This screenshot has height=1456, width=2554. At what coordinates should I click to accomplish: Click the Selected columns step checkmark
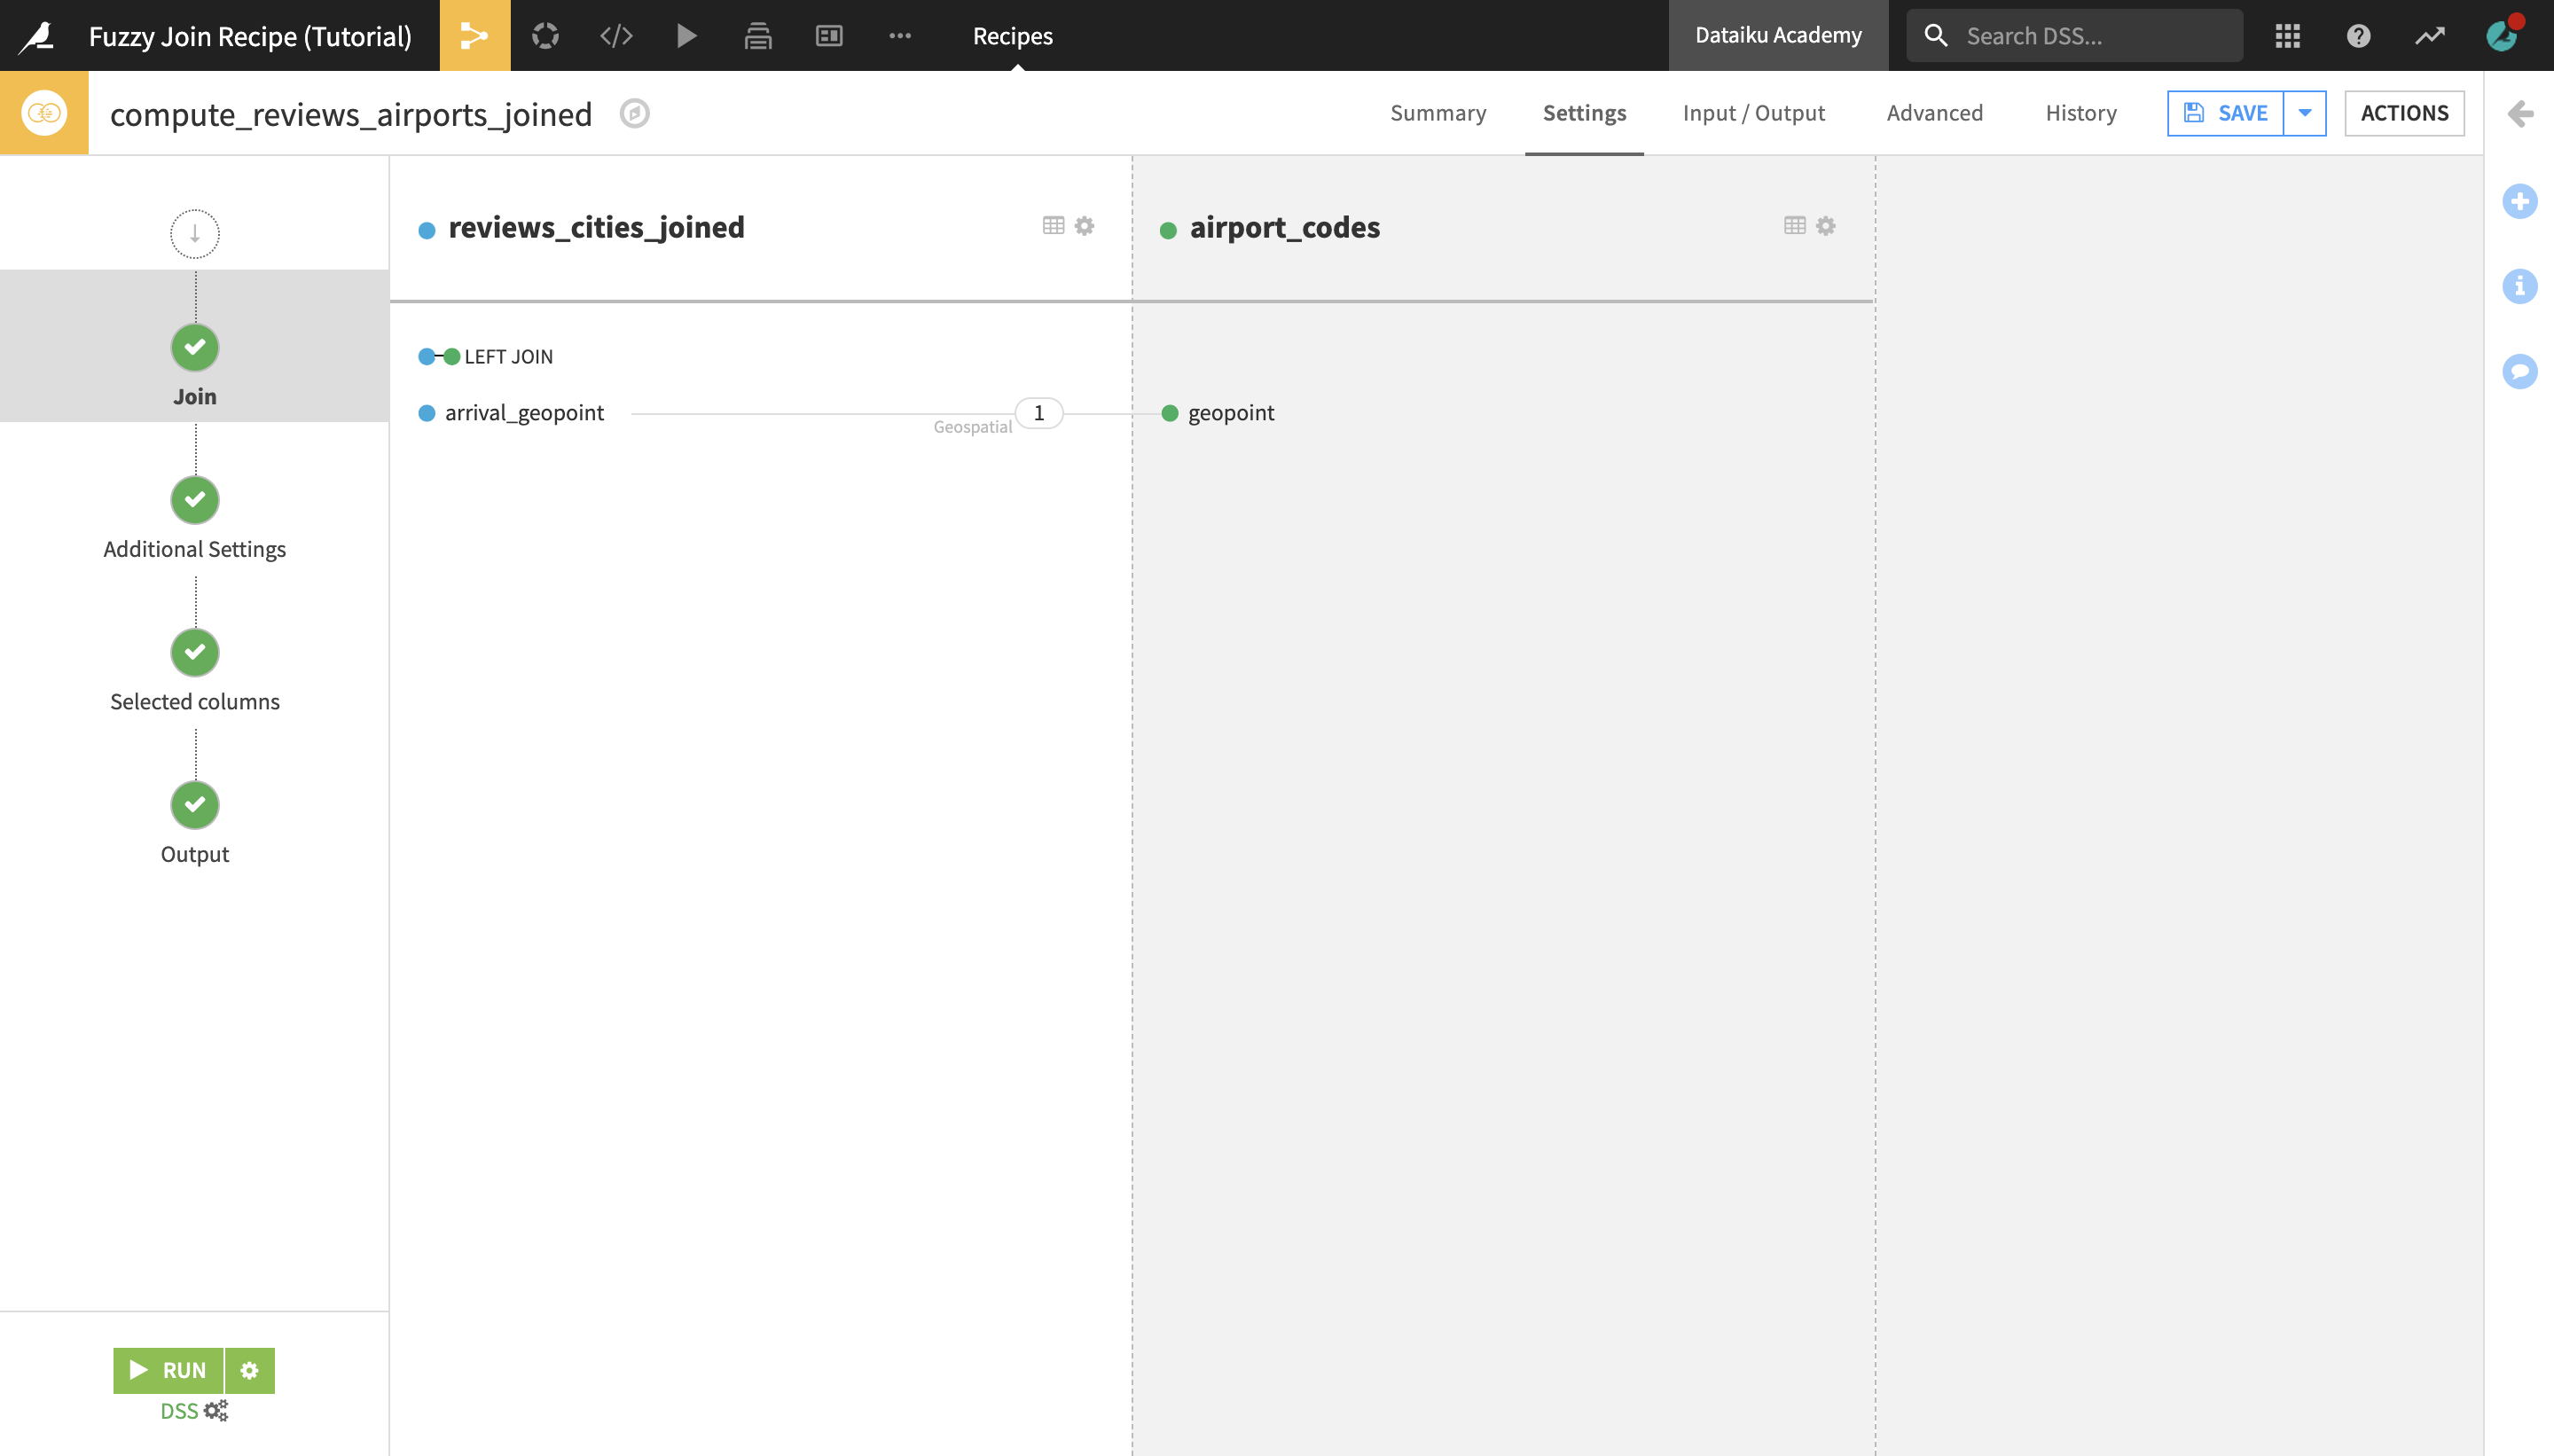tap(195, 653)
